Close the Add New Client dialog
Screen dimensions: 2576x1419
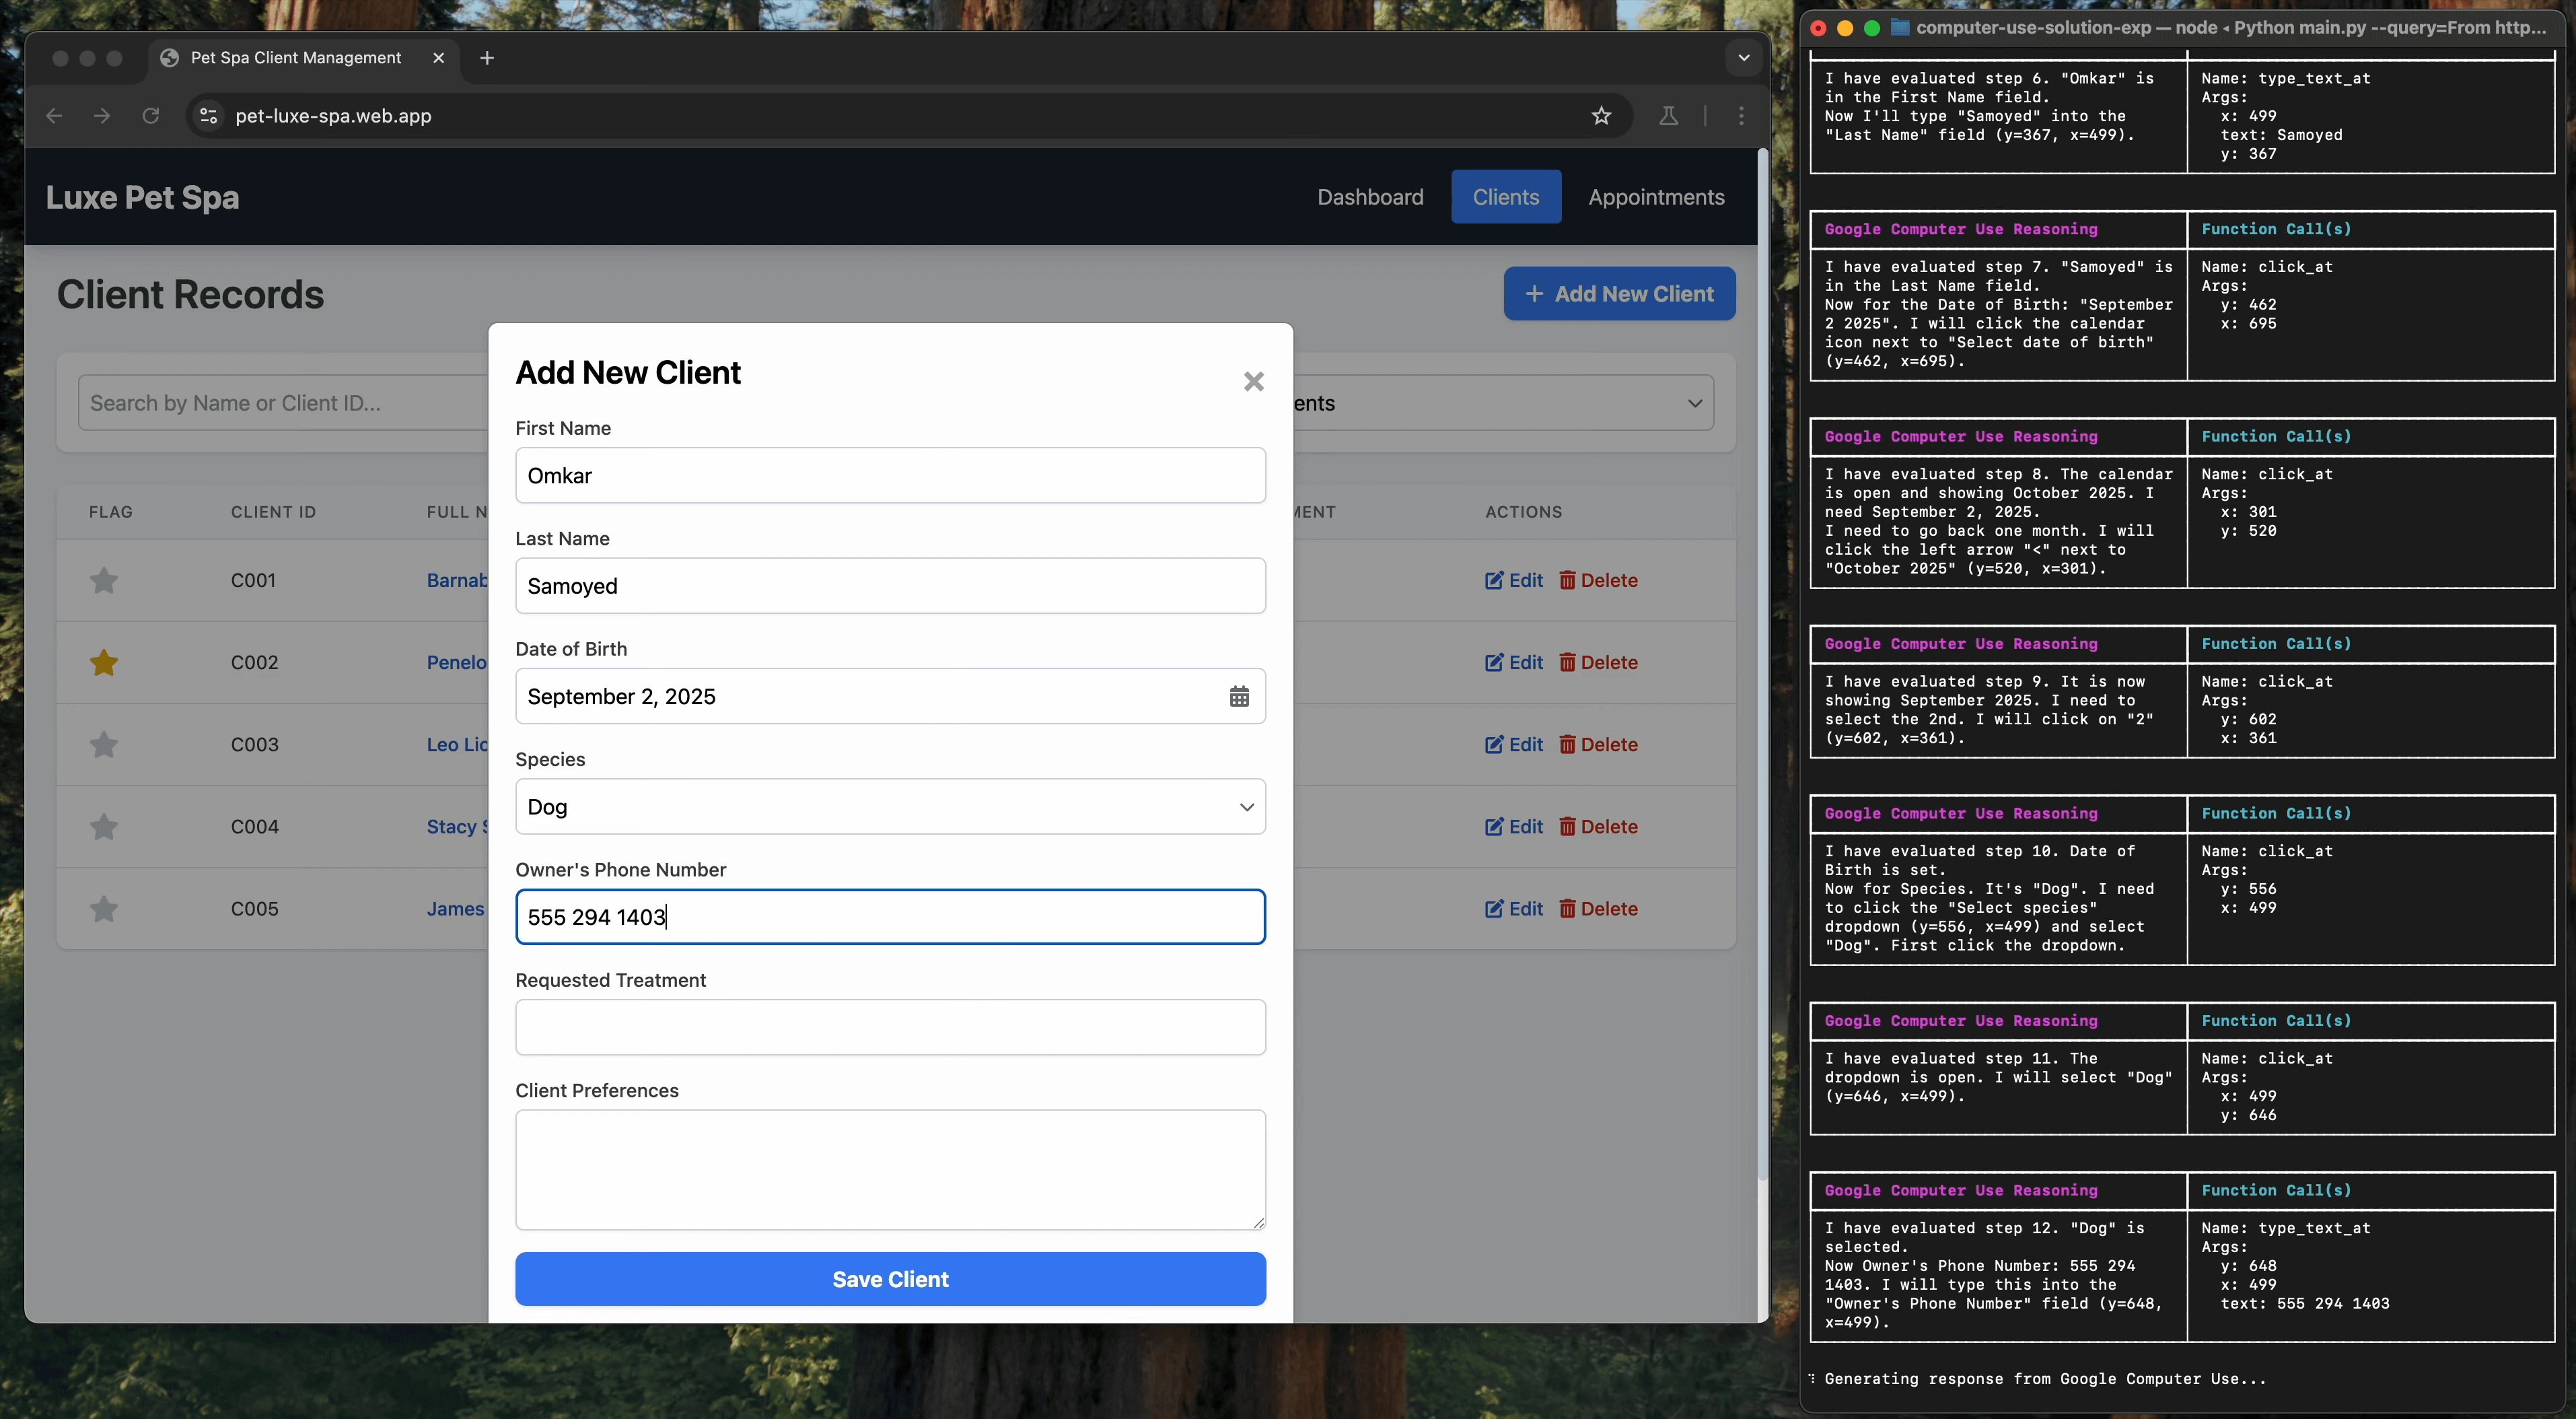pyautogui.click(x=1253, y=381)
